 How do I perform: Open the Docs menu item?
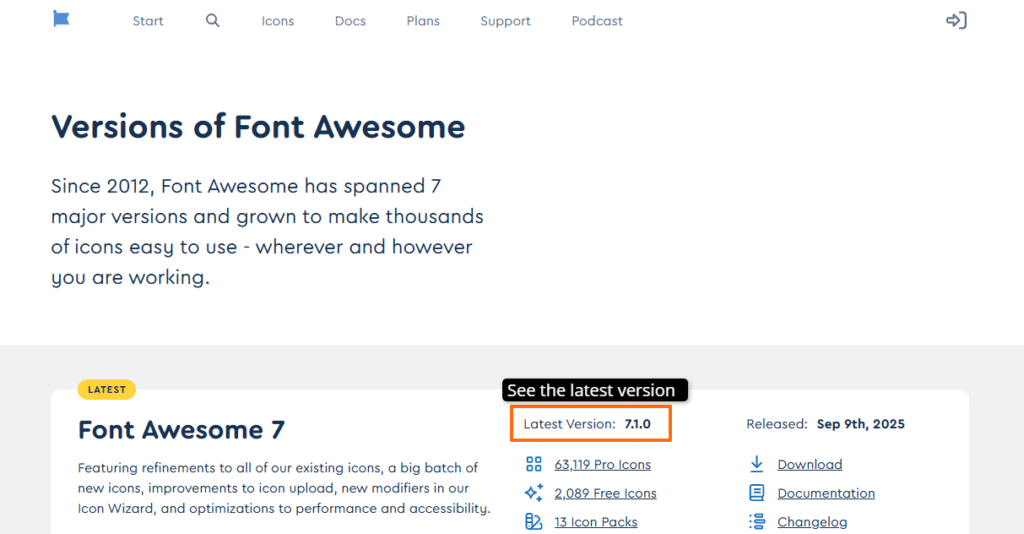[350, 21]
